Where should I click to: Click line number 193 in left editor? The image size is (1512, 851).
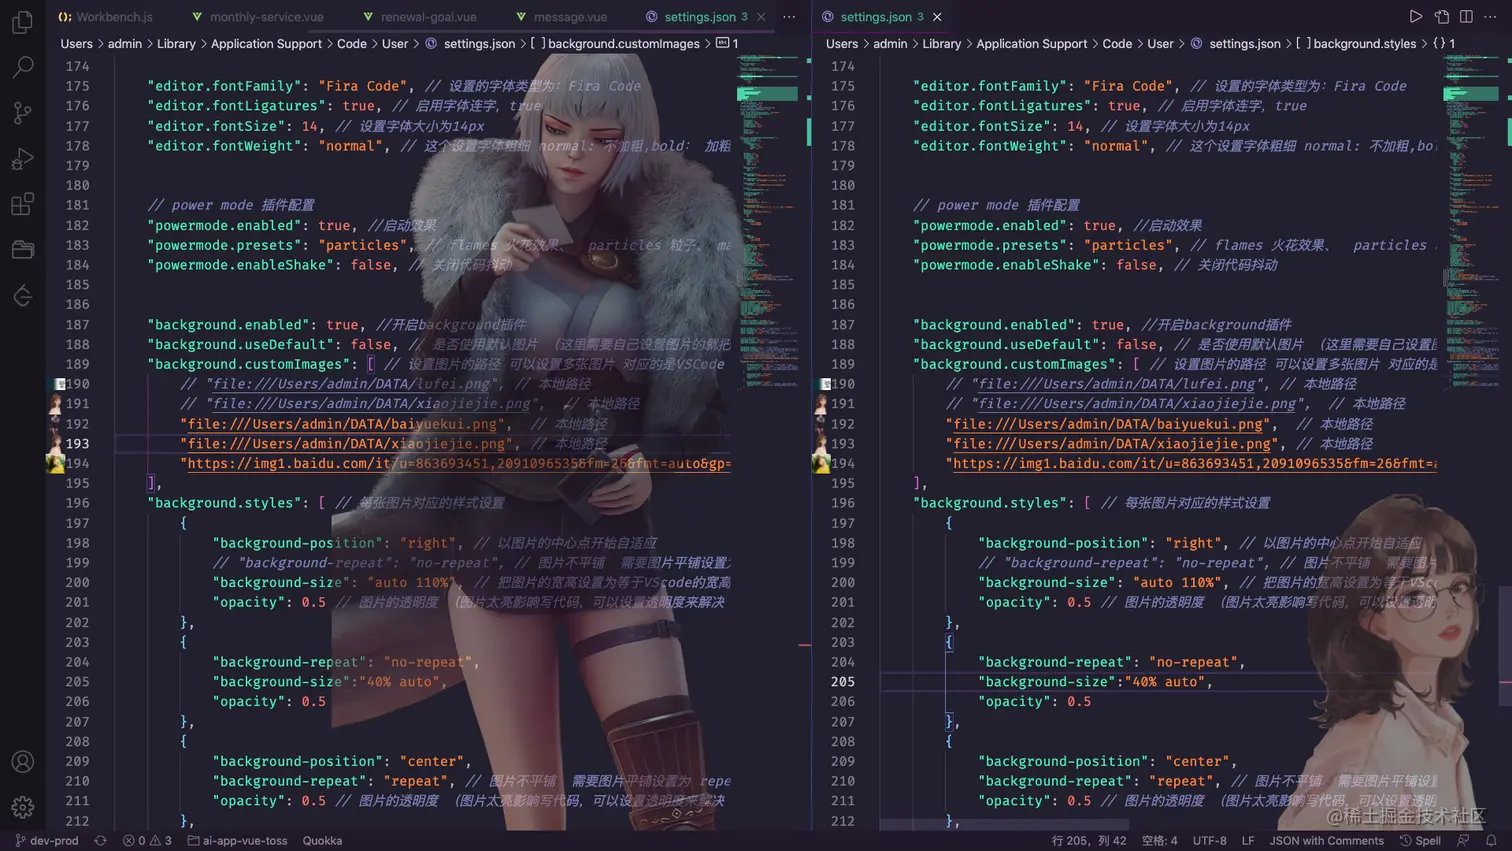(x=77, y=444)
